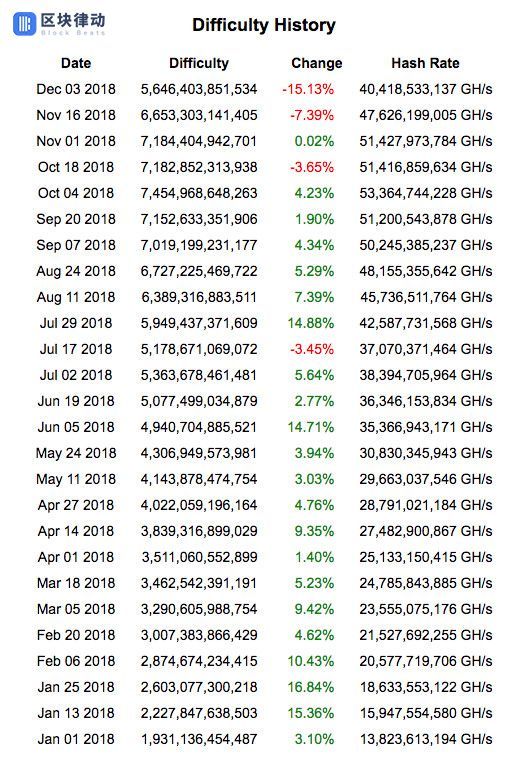Select the Difficulty History title
Screen dimensions: 529x758
[264, 25]
